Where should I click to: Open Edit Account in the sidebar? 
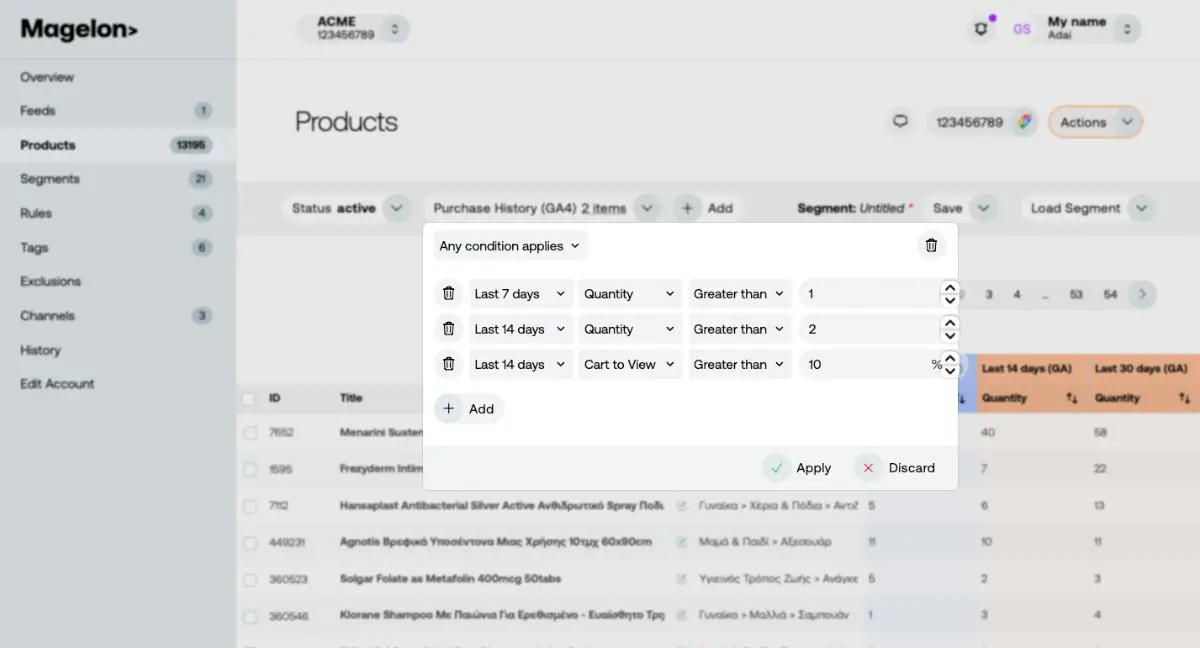tap(57, 384)
